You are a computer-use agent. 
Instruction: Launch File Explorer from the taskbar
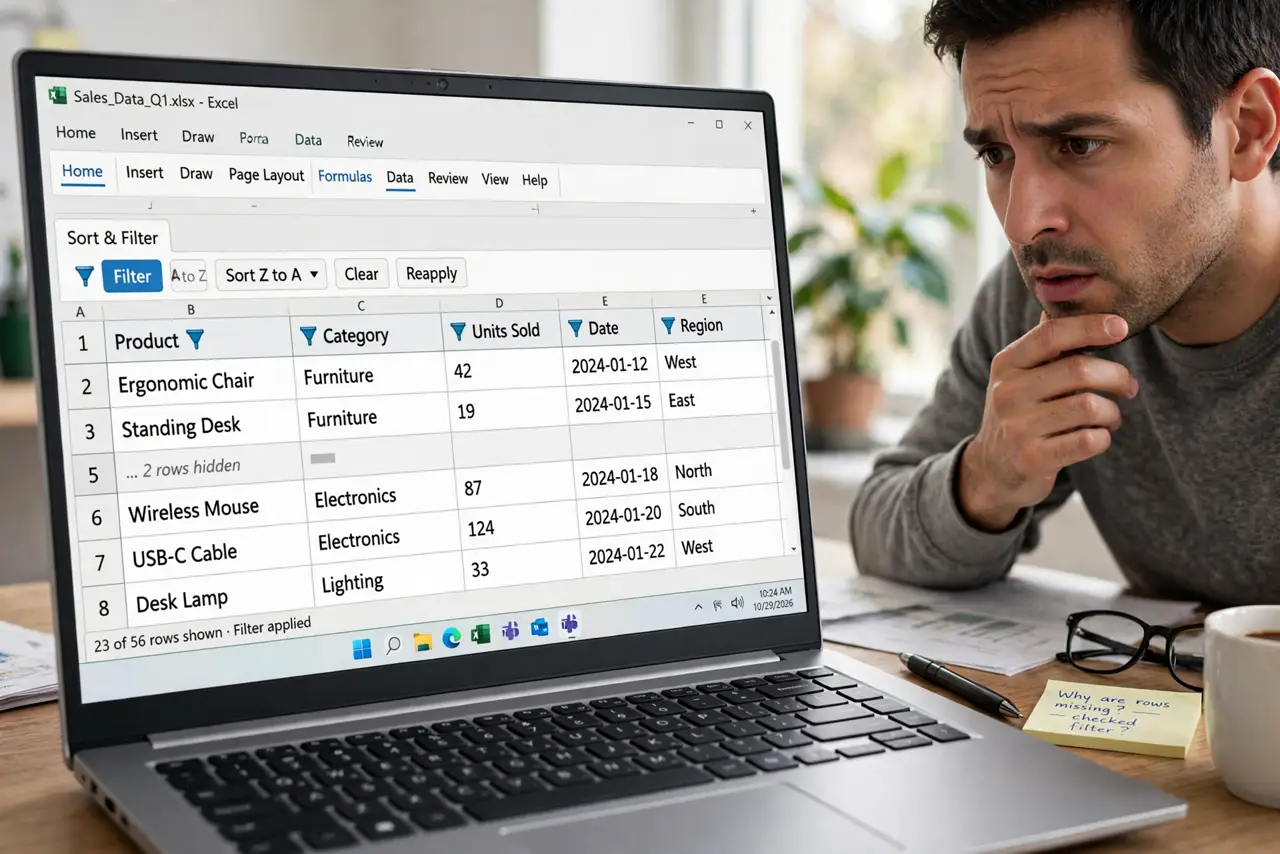[x=423, y=641]
